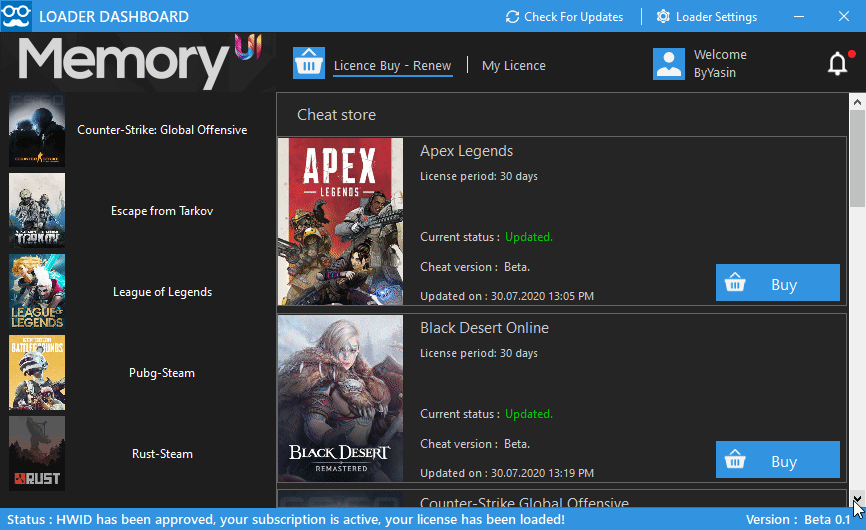Image resolution: width=866 pixels, height=530 pixels.
Task: Choose Counter-Strike: Global Offensive sidebar label
Action: coord(162,130)
